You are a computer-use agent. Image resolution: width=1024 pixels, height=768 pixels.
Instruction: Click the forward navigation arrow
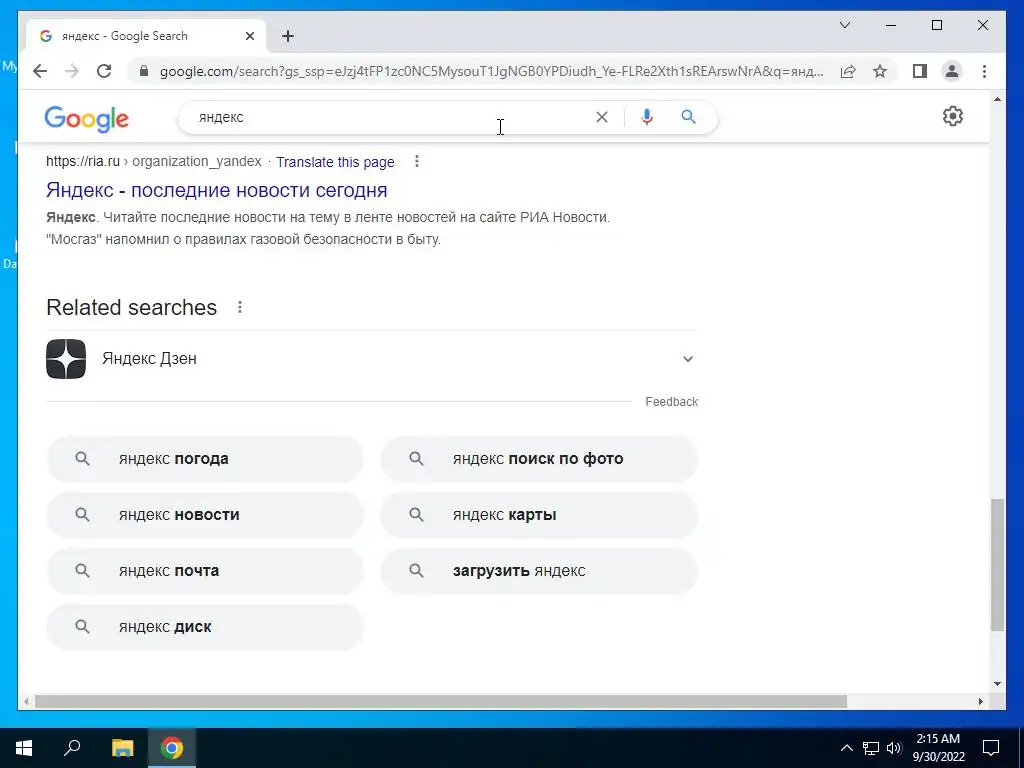click(72, 71)
